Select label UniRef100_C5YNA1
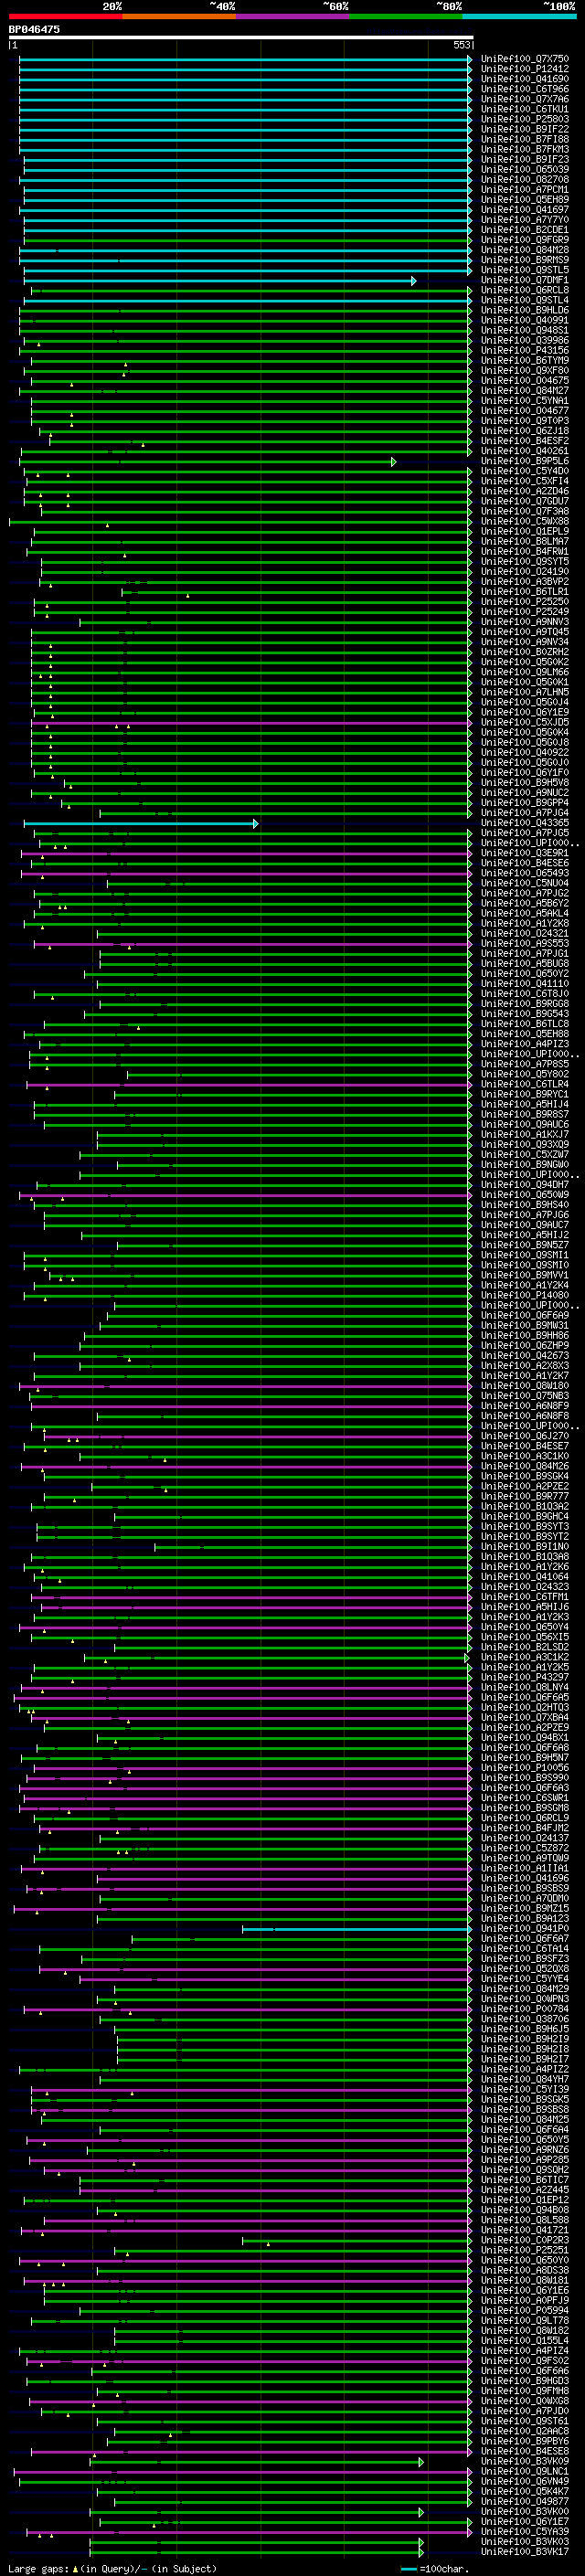This screenshot has width=585, height=2576. coord(524,401)
